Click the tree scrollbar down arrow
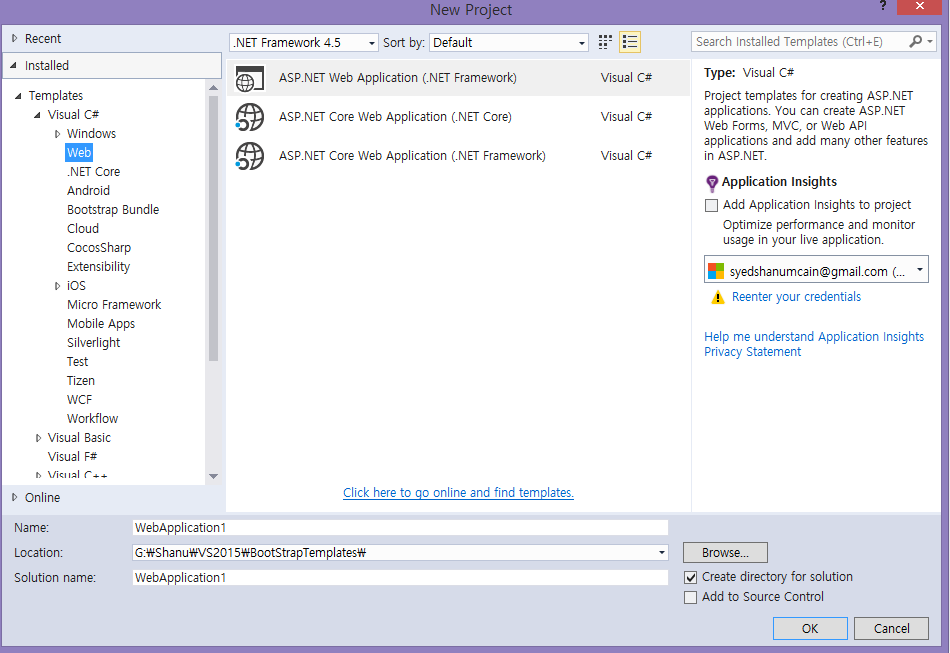950x653 pixels. click(x=213, y=477)
